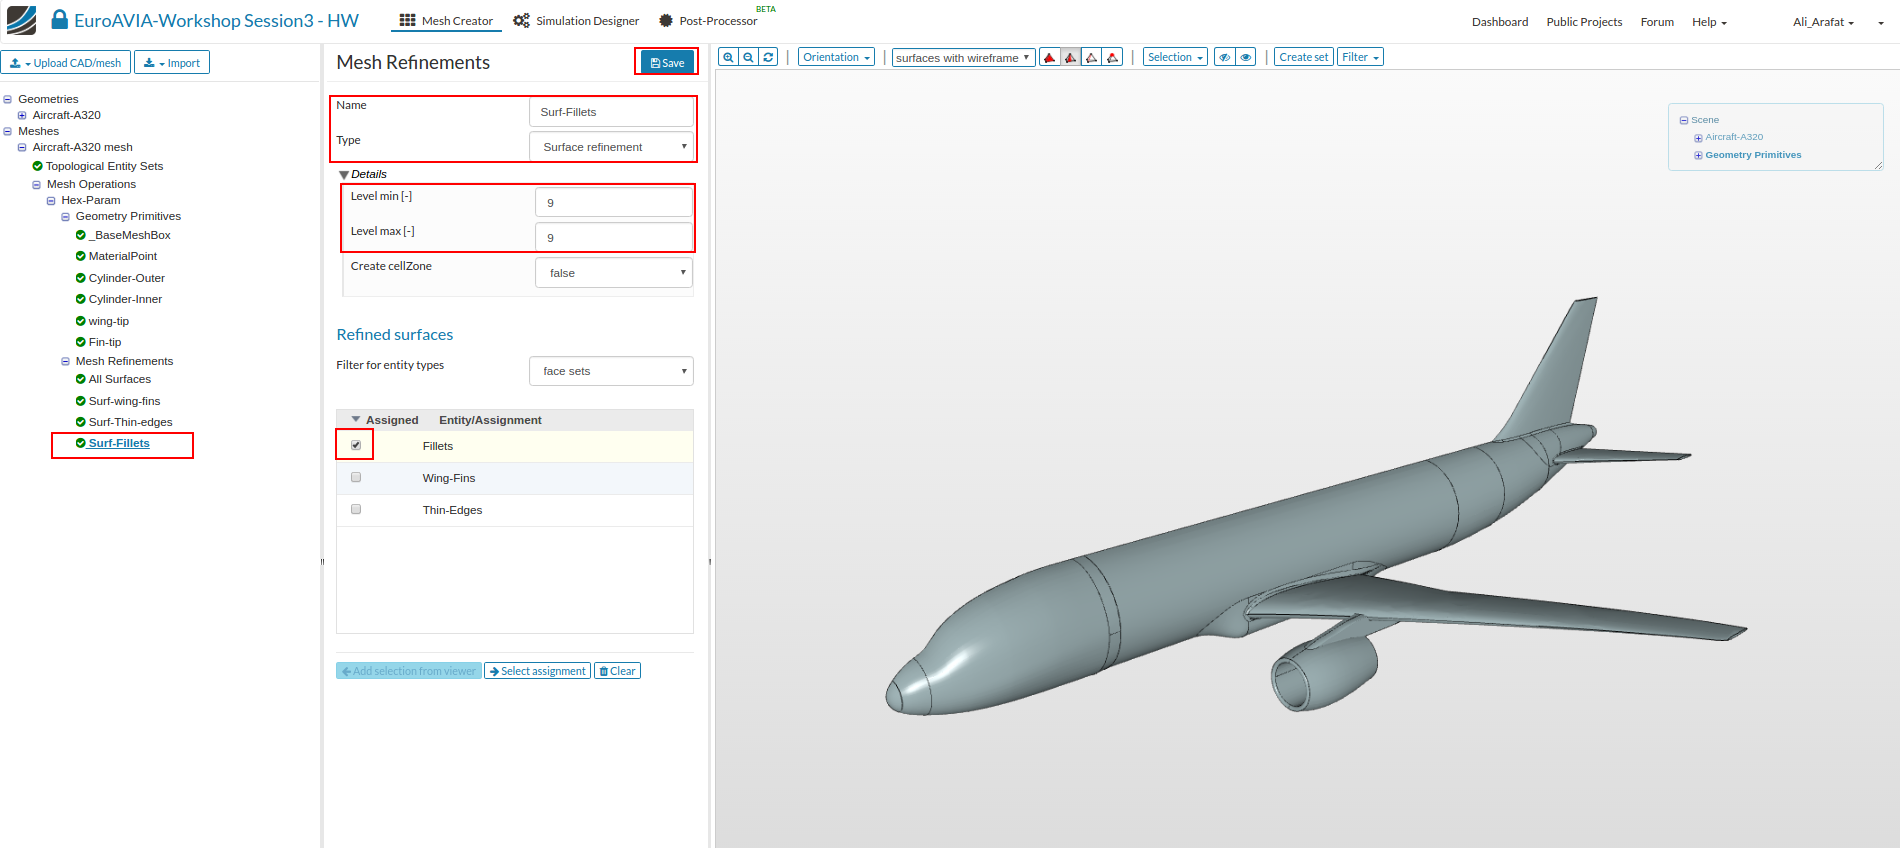
Task: Click the Name input field
Action: tap(611, 112)
